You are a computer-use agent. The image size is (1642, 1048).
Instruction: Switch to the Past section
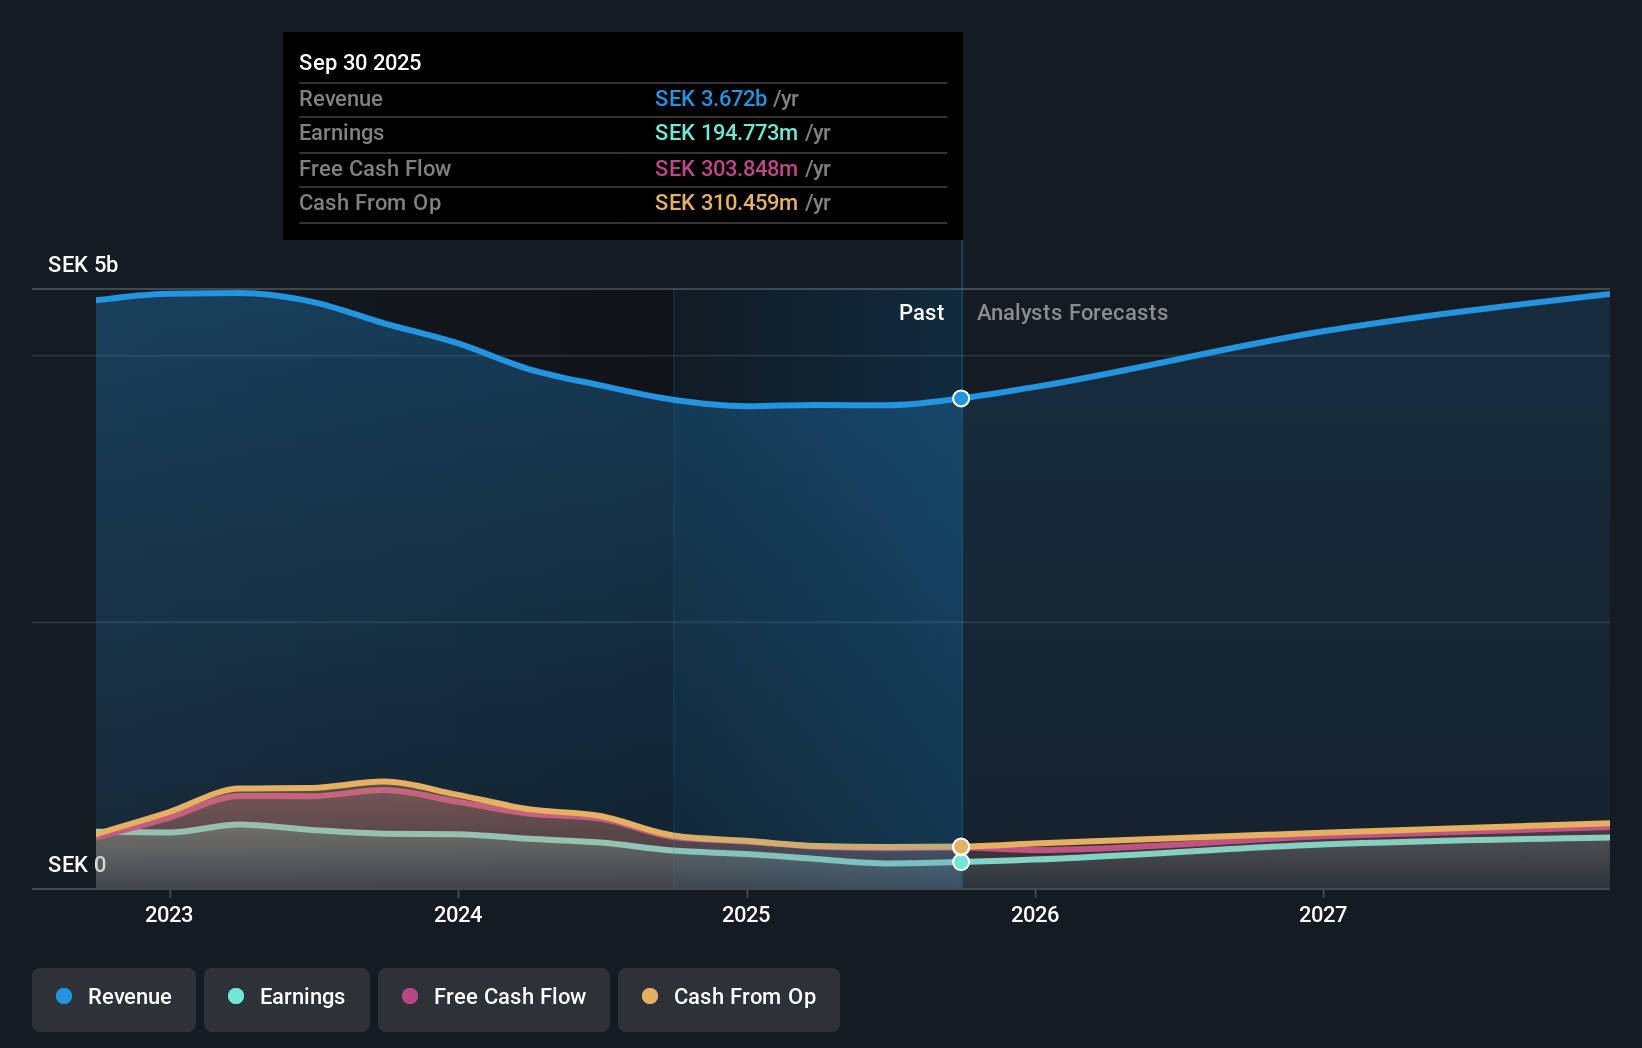click(921, 312)
